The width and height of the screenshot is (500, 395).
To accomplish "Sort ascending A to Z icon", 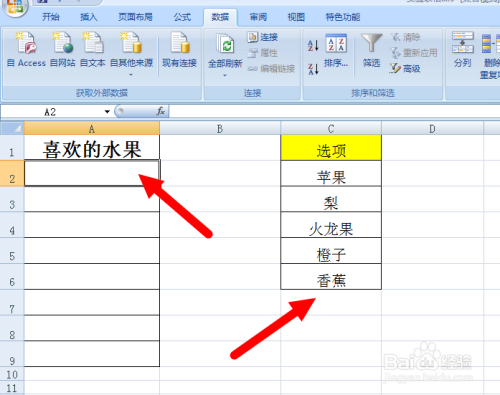I will [313, 45].
